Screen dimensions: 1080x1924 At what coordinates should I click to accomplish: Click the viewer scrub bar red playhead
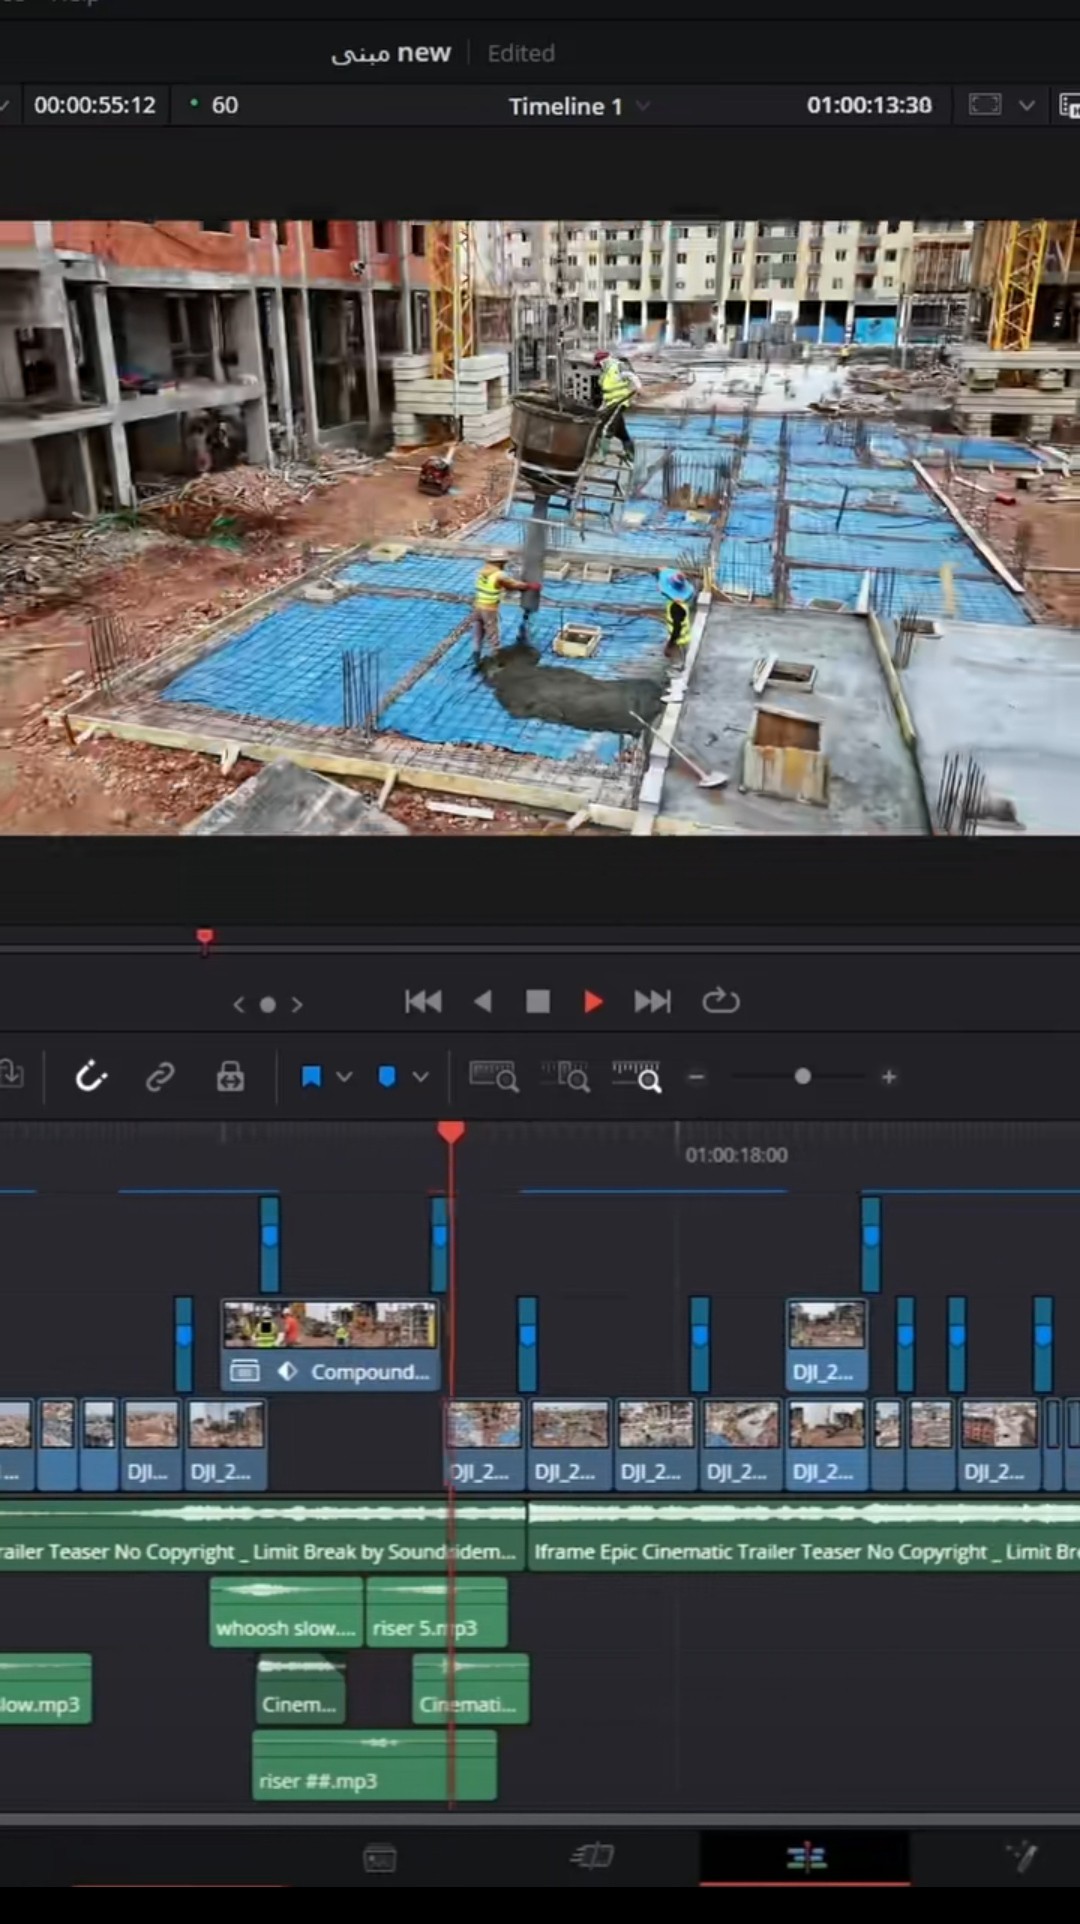(x=205, y=938)
